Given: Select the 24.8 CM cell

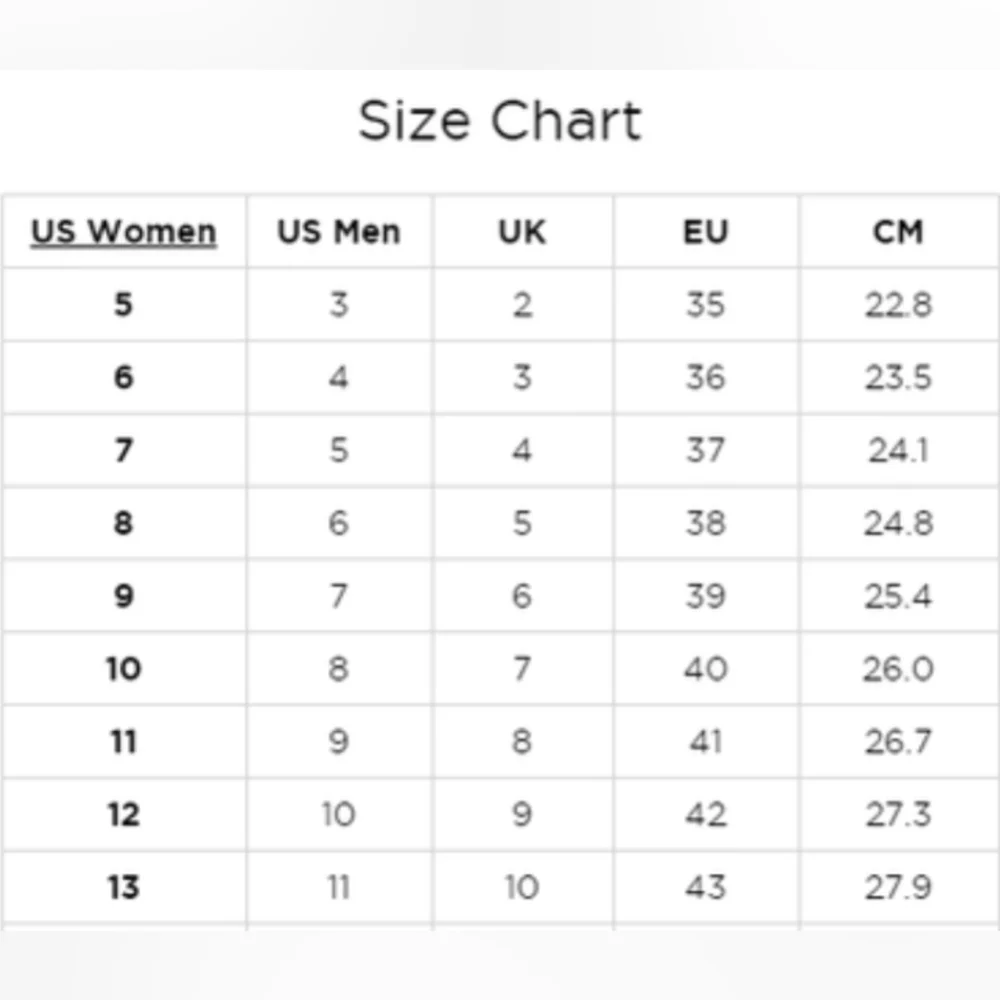Looking at the screenshot, I should tap(898, 524).
